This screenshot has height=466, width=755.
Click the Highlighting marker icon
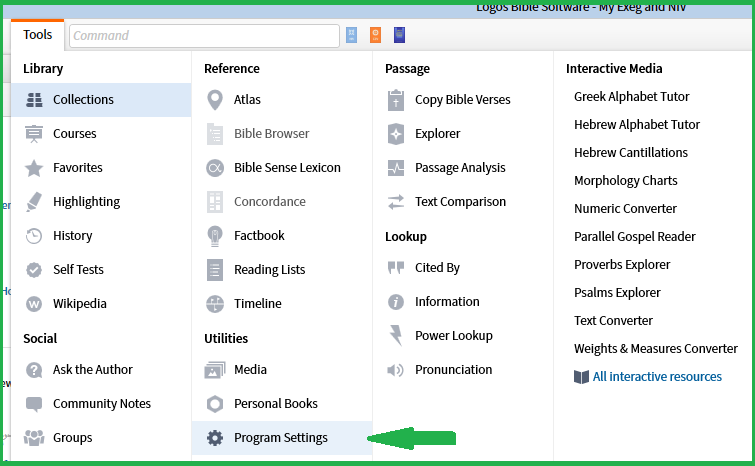[34, 202]
